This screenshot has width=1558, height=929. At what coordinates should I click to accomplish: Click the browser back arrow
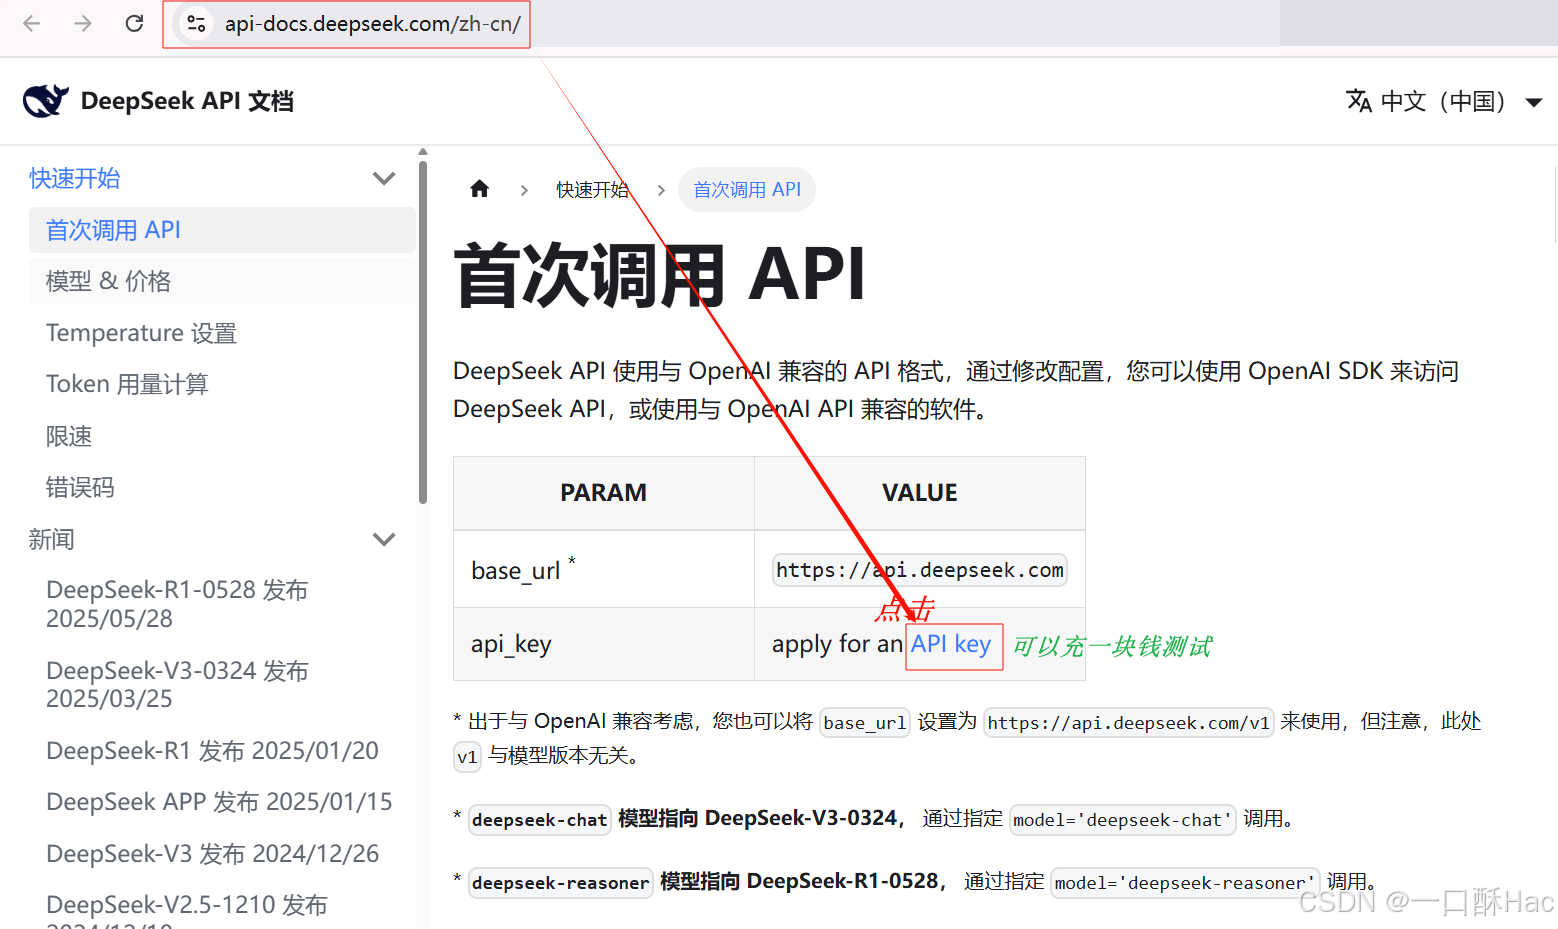(32, 23)
